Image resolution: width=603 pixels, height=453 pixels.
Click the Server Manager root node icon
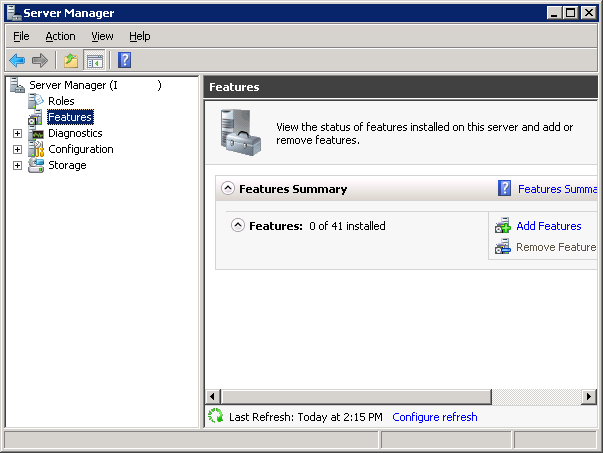point(17,85)
